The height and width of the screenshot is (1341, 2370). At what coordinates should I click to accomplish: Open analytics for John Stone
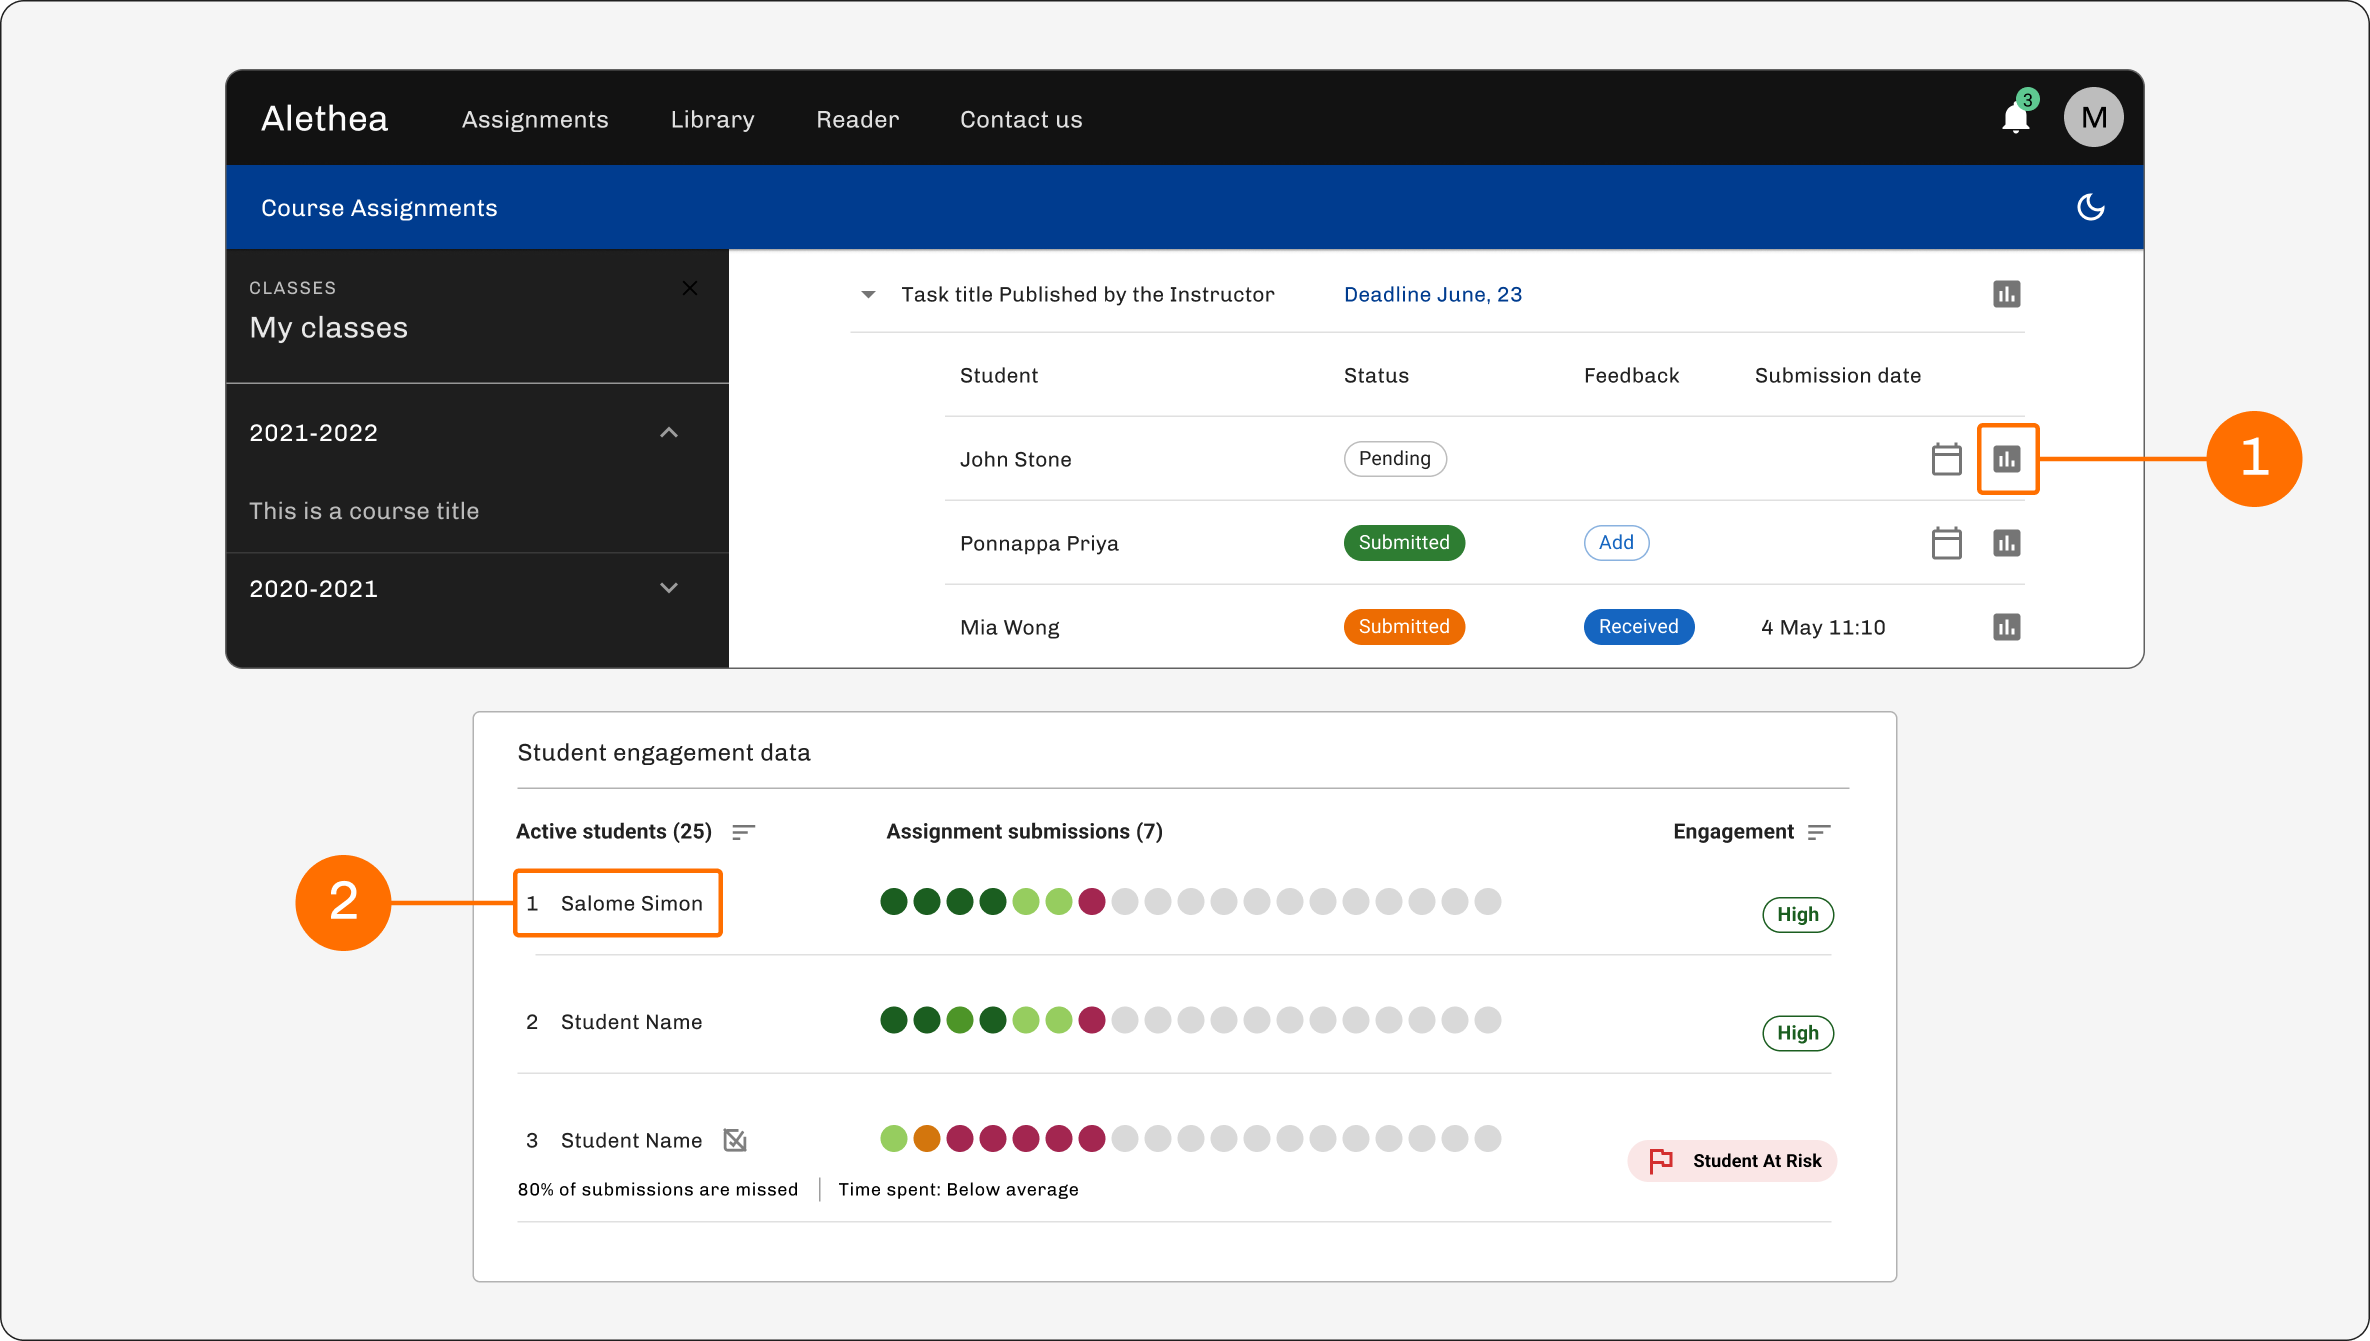[2007, 459]
